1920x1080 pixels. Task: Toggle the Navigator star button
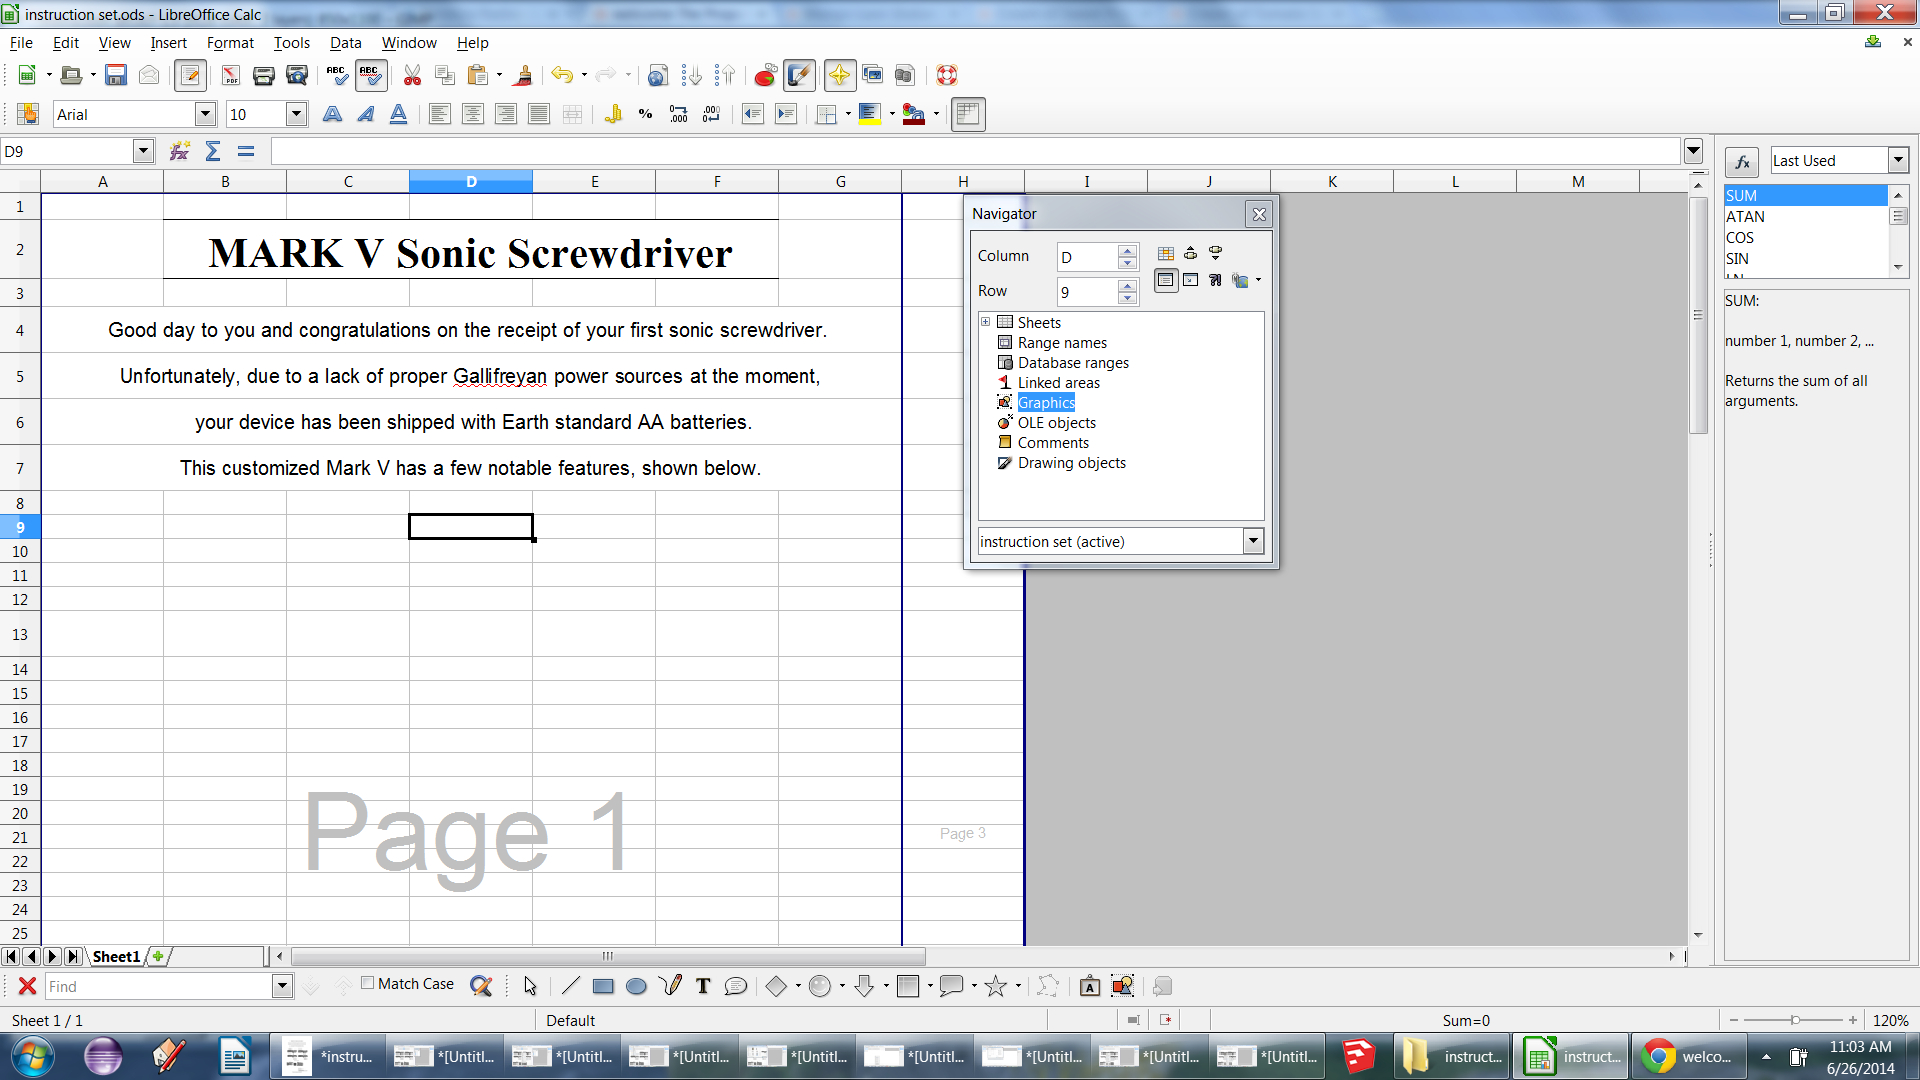tap(839, 75)
